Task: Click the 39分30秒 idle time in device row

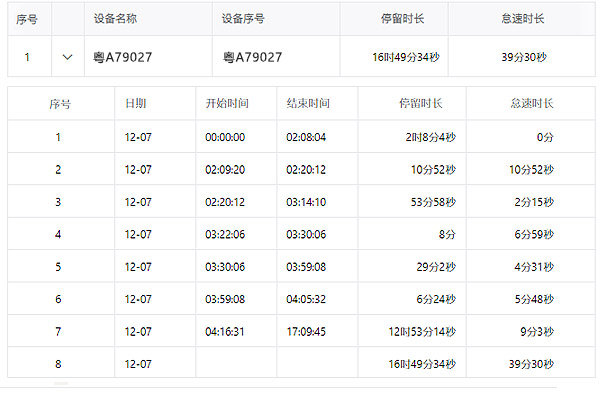Action: coord(523,57)
